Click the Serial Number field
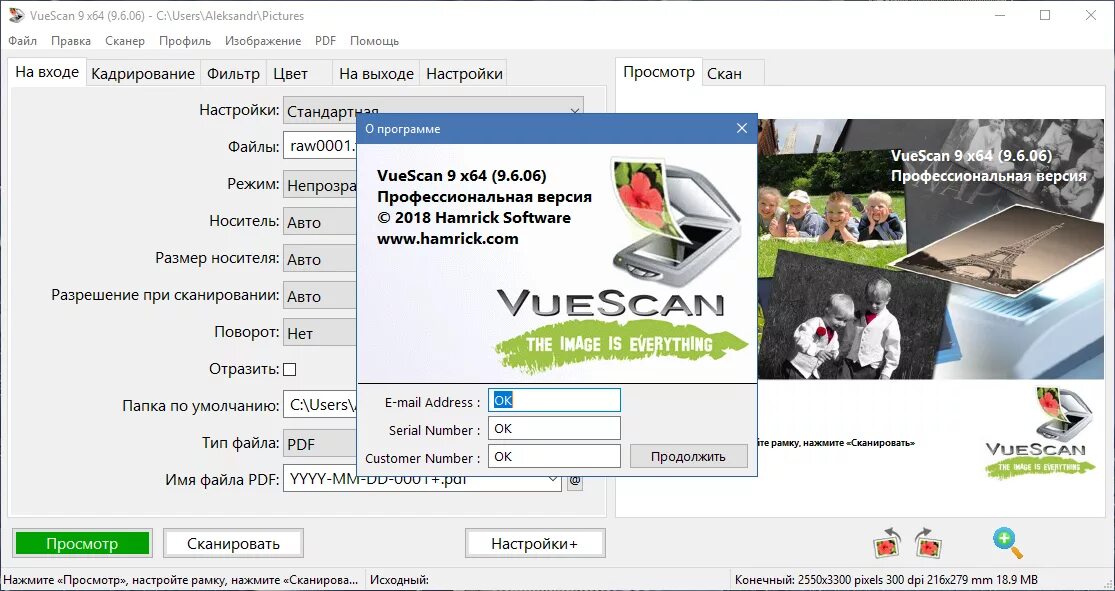 click(554, 429)
